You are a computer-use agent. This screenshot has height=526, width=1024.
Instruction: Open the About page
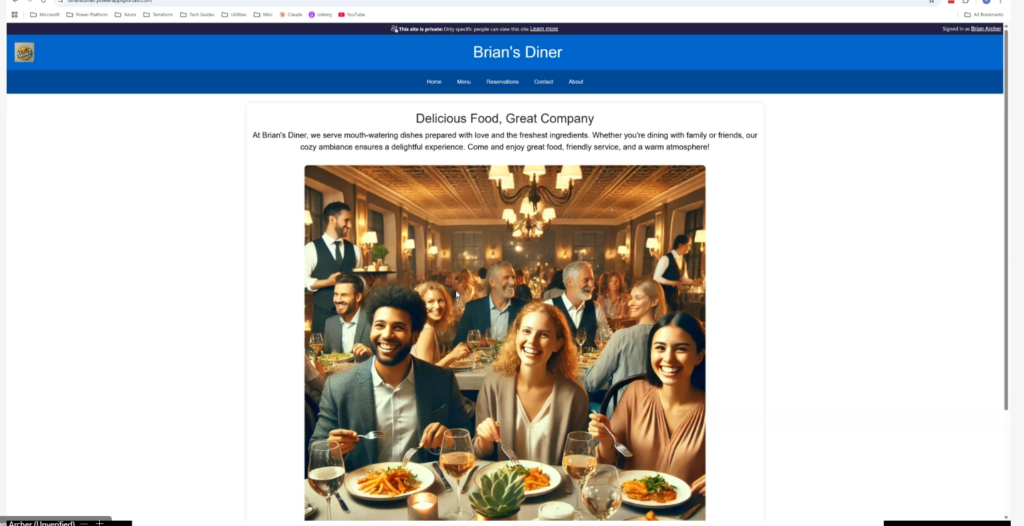coord(575,82)
